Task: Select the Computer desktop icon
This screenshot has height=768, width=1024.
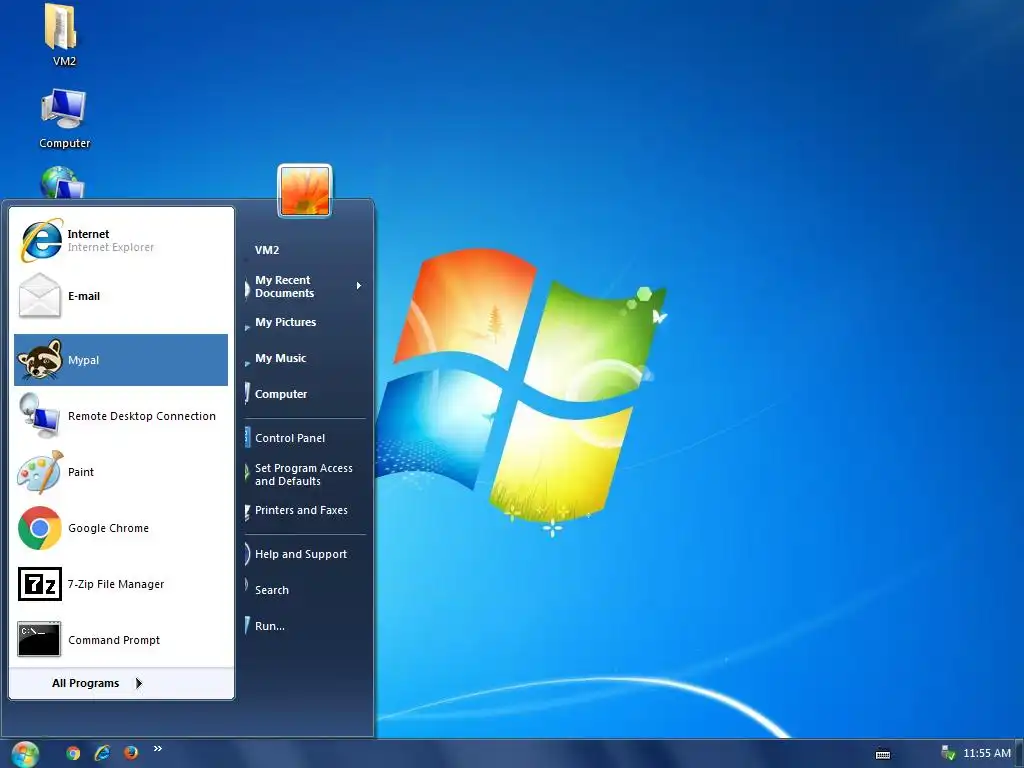Action: coord(64,118)
